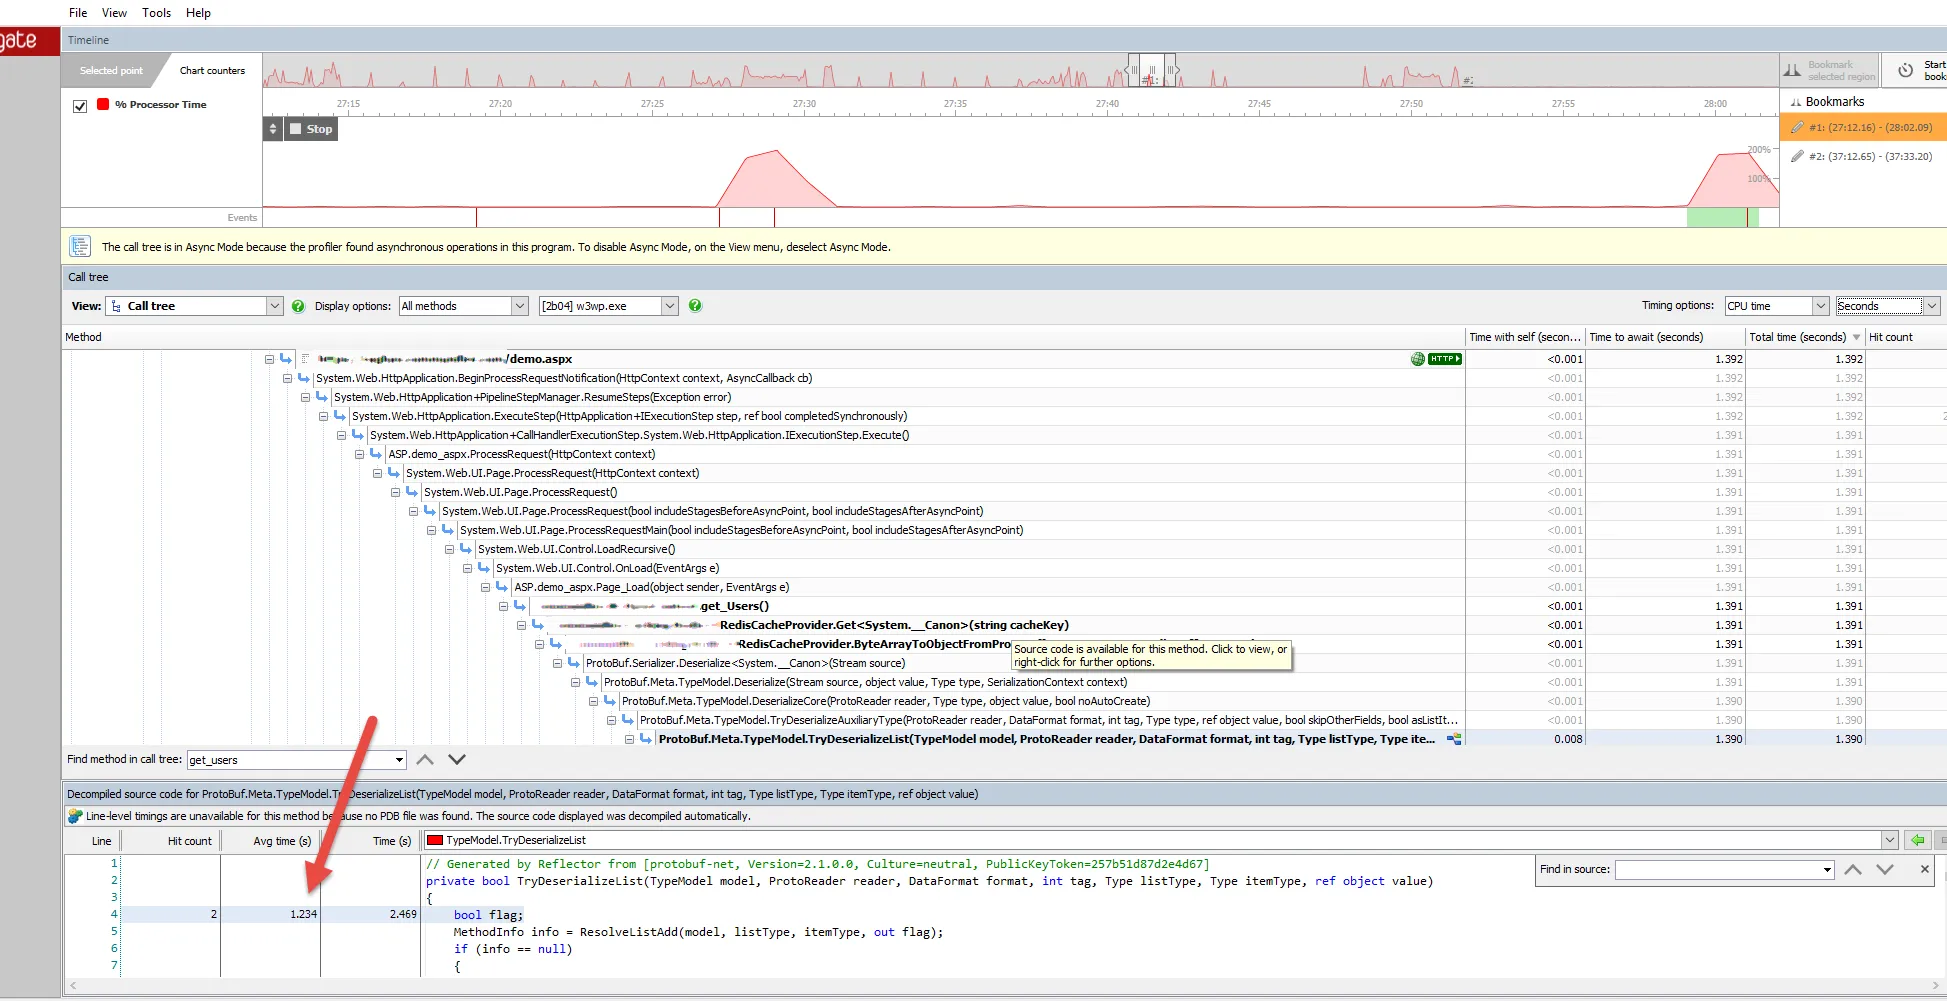Screen dimensions: 1947x1001
Task: Click the globe icon on the demo.aspx row
Action: point(1418,359)
